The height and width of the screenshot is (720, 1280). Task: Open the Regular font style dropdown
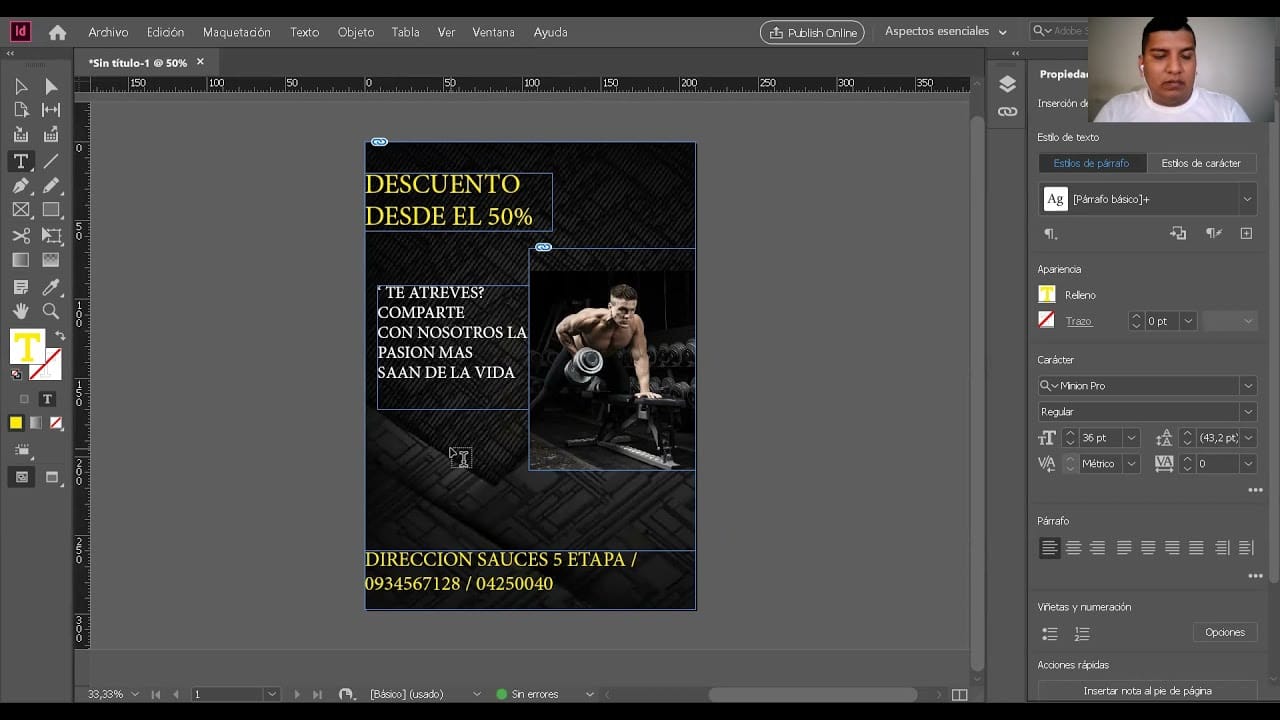click(1247, 412)
